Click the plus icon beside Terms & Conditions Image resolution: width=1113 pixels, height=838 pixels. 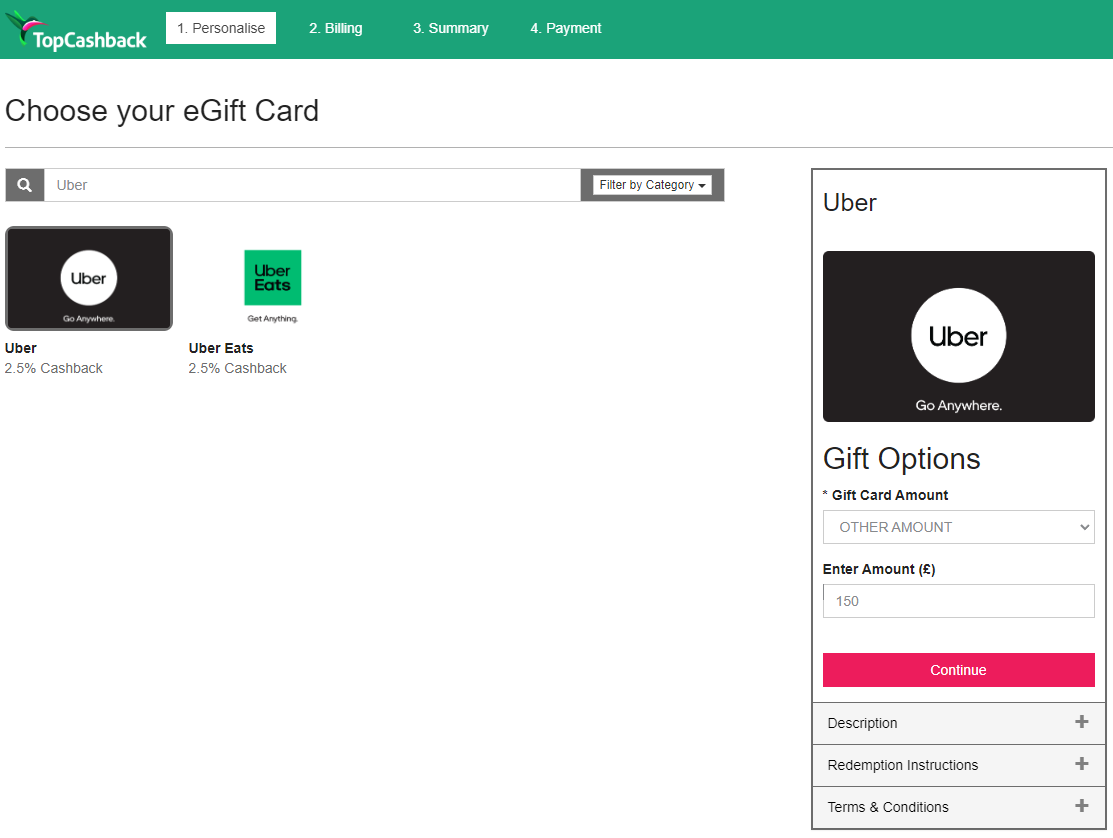[1081, 806]
